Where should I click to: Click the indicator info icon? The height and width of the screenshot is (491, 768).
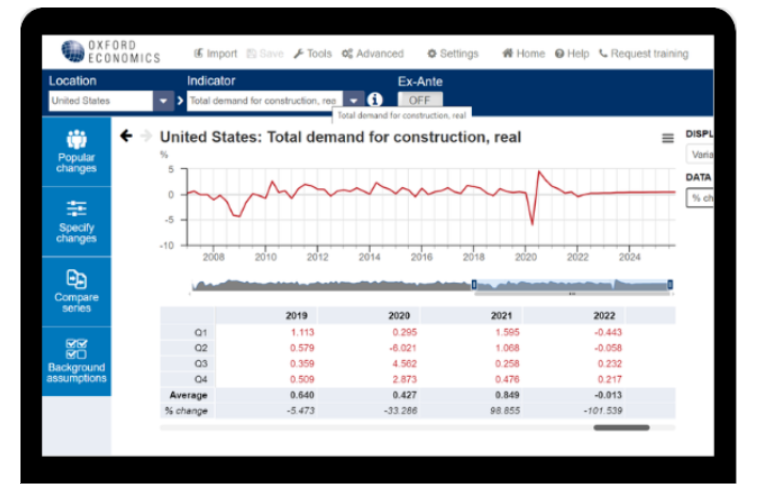375,100
